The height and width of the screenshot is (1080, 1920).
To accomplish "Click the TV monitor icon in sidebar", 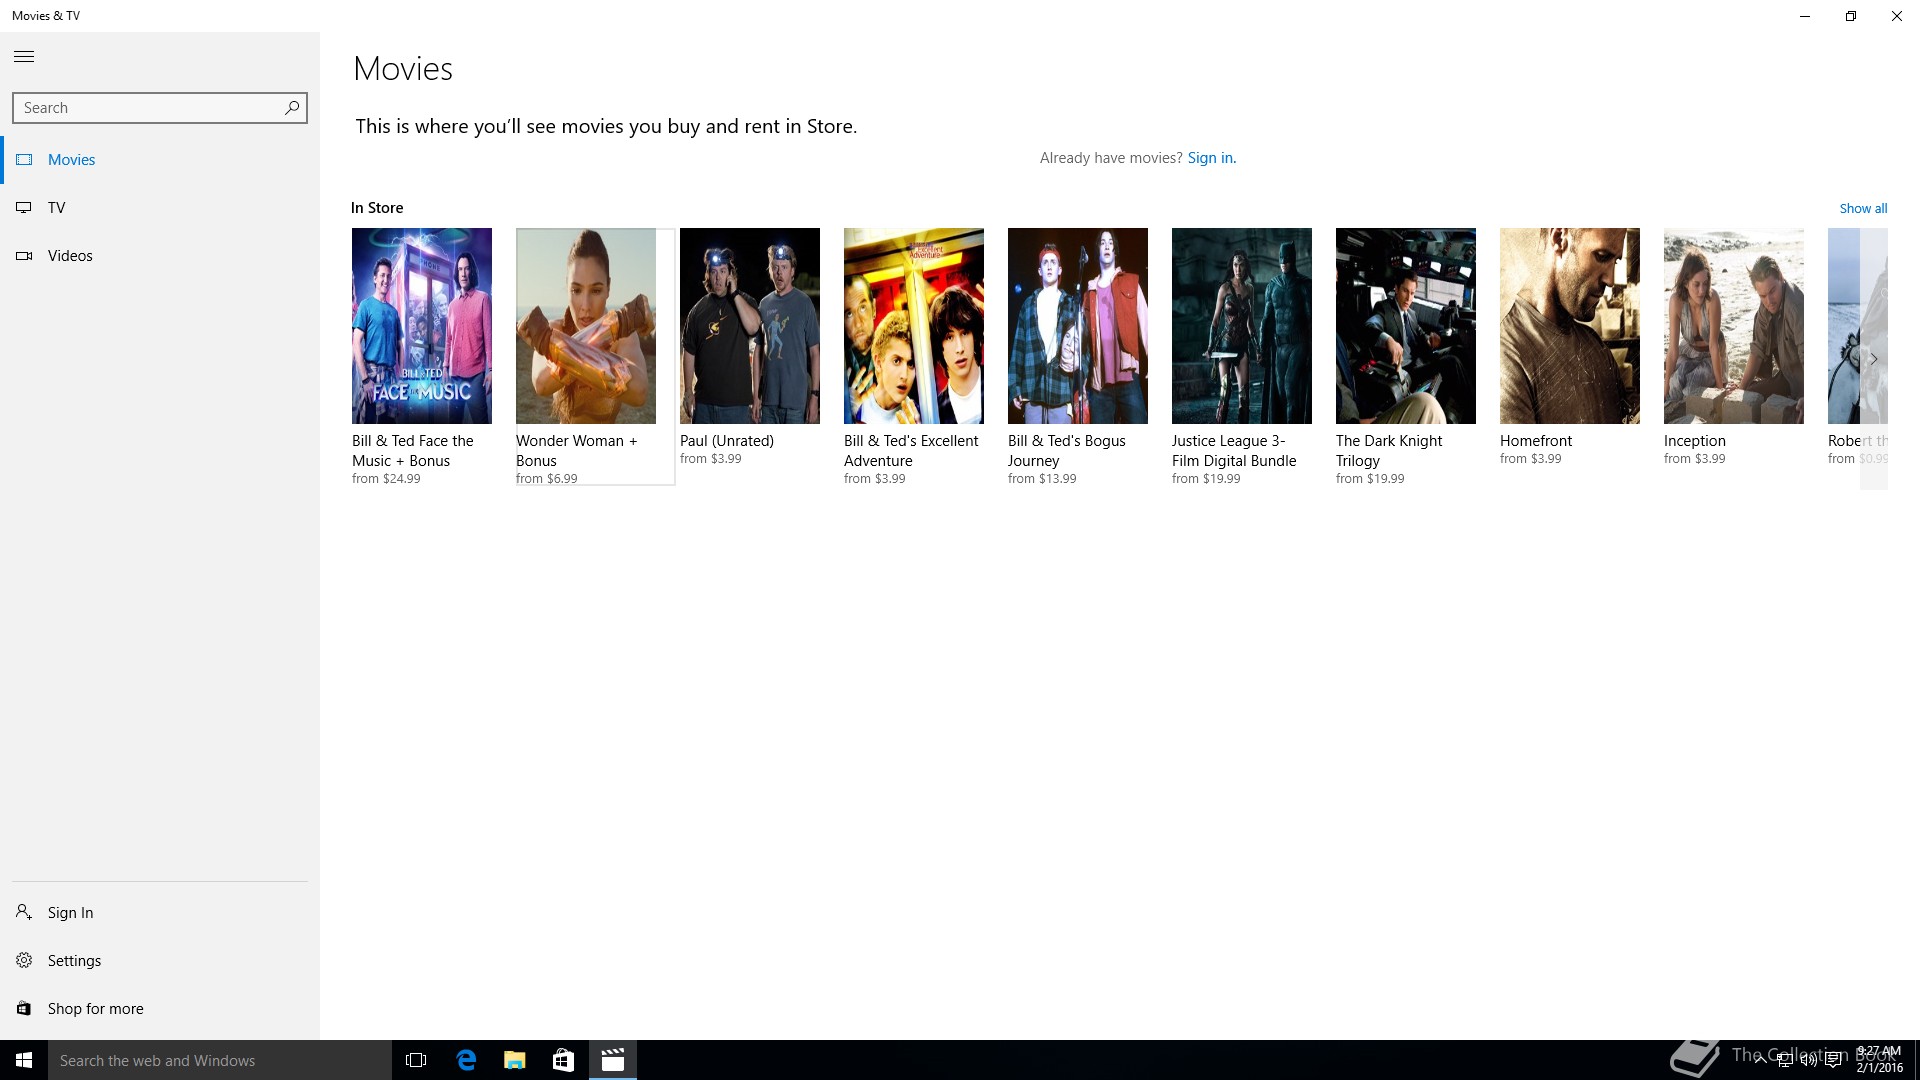I will click(24, 208).
